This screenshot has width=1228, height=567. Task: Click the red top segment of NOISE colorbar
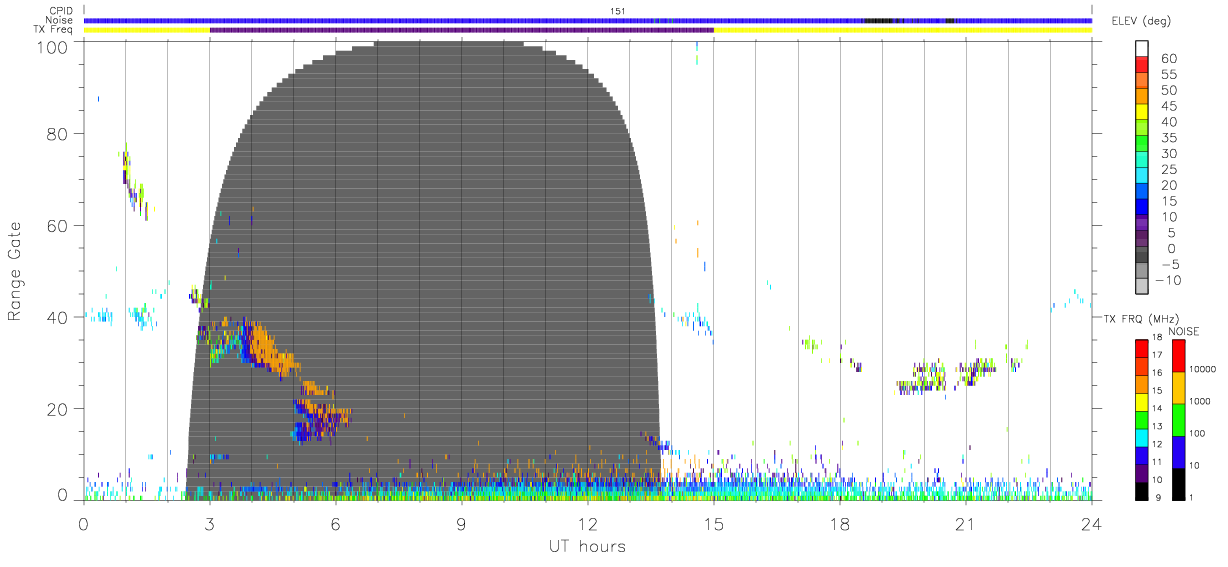point(1179,355)
